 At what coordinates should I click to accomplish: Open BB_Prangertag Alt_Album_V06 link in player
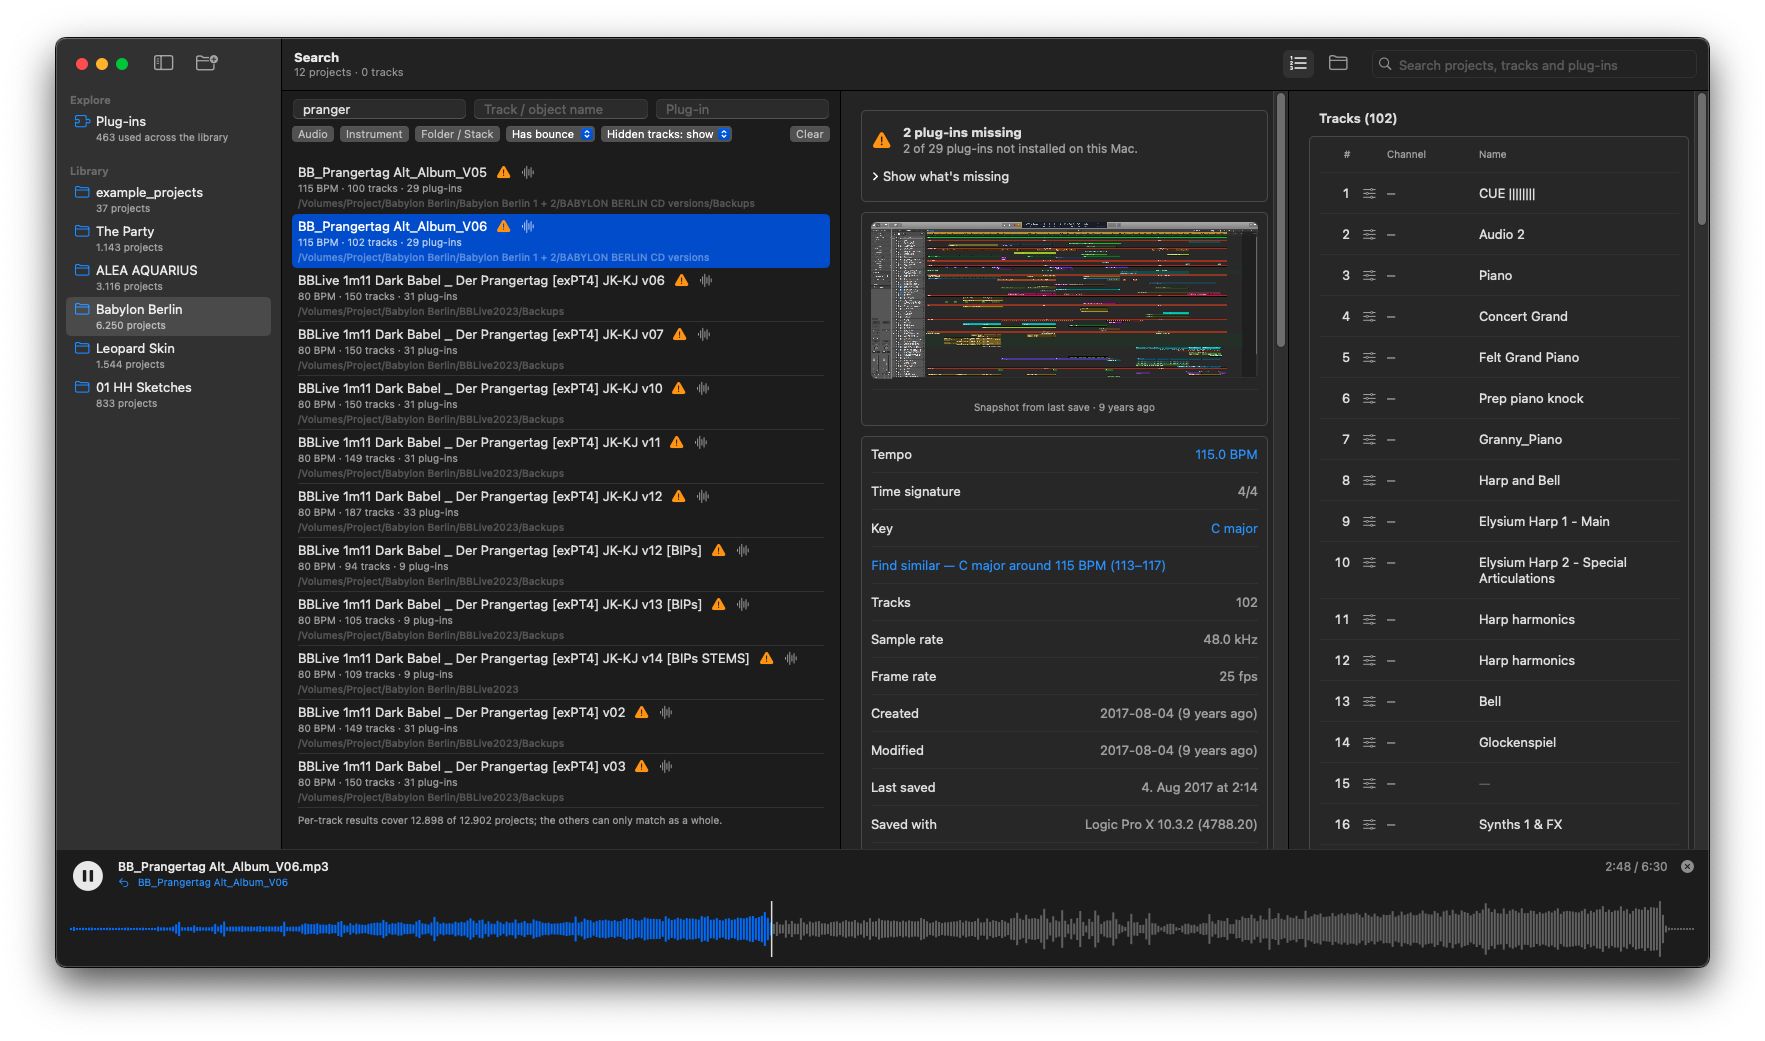[213, 883]
